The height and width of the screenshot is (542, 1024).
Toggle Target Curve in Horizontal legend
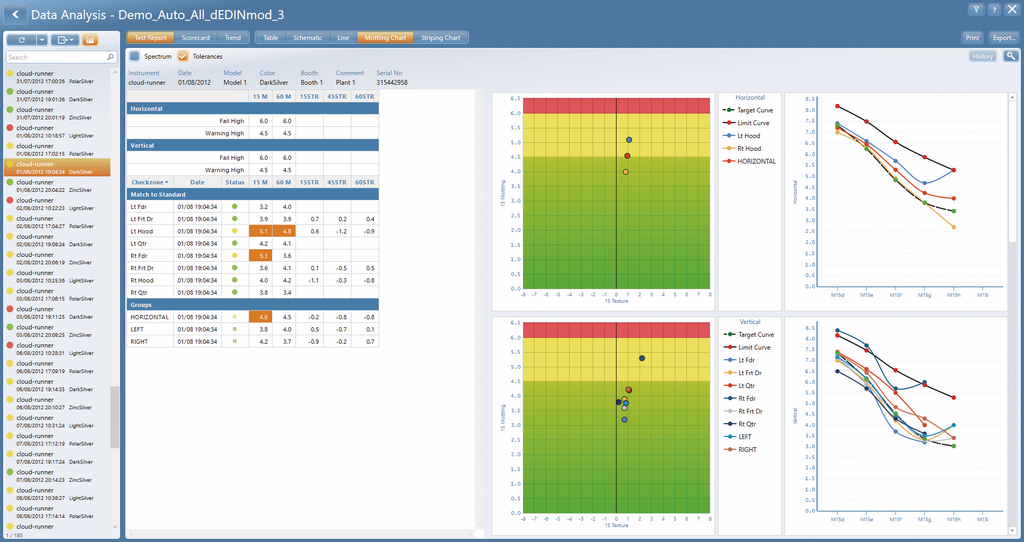tap(748, 110)
